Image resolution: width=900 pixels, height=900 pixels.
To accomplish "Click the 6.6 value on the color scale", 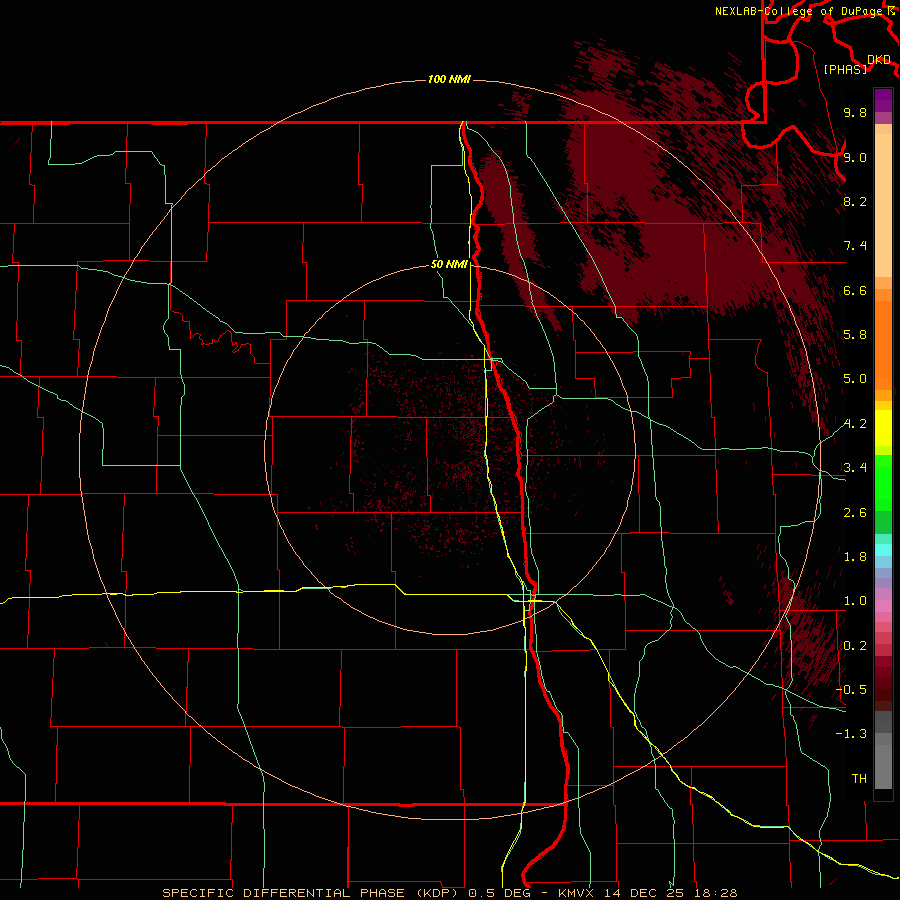I will click(855, 290).
